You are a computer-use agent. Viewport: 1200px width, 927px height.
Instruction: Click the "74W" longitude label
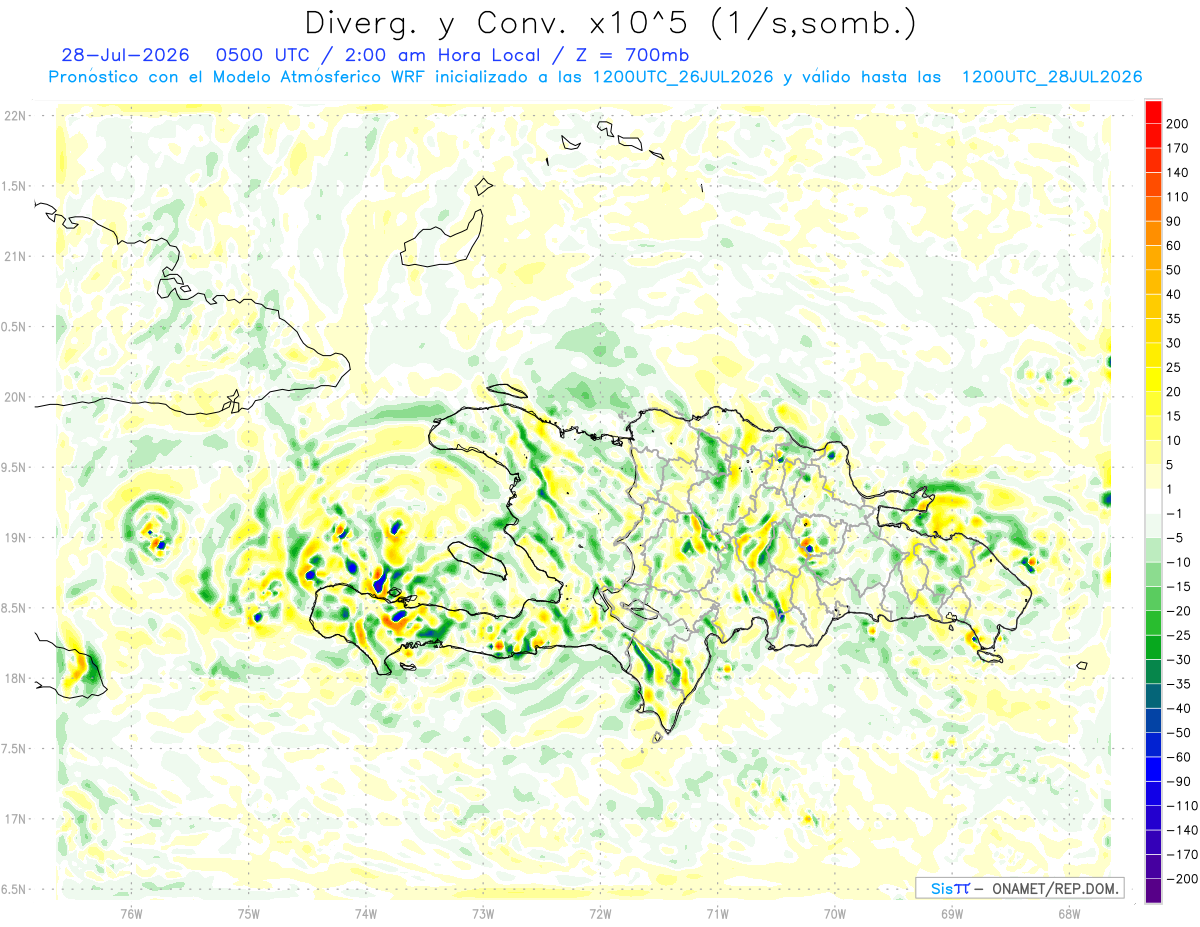tap(366, 913)
